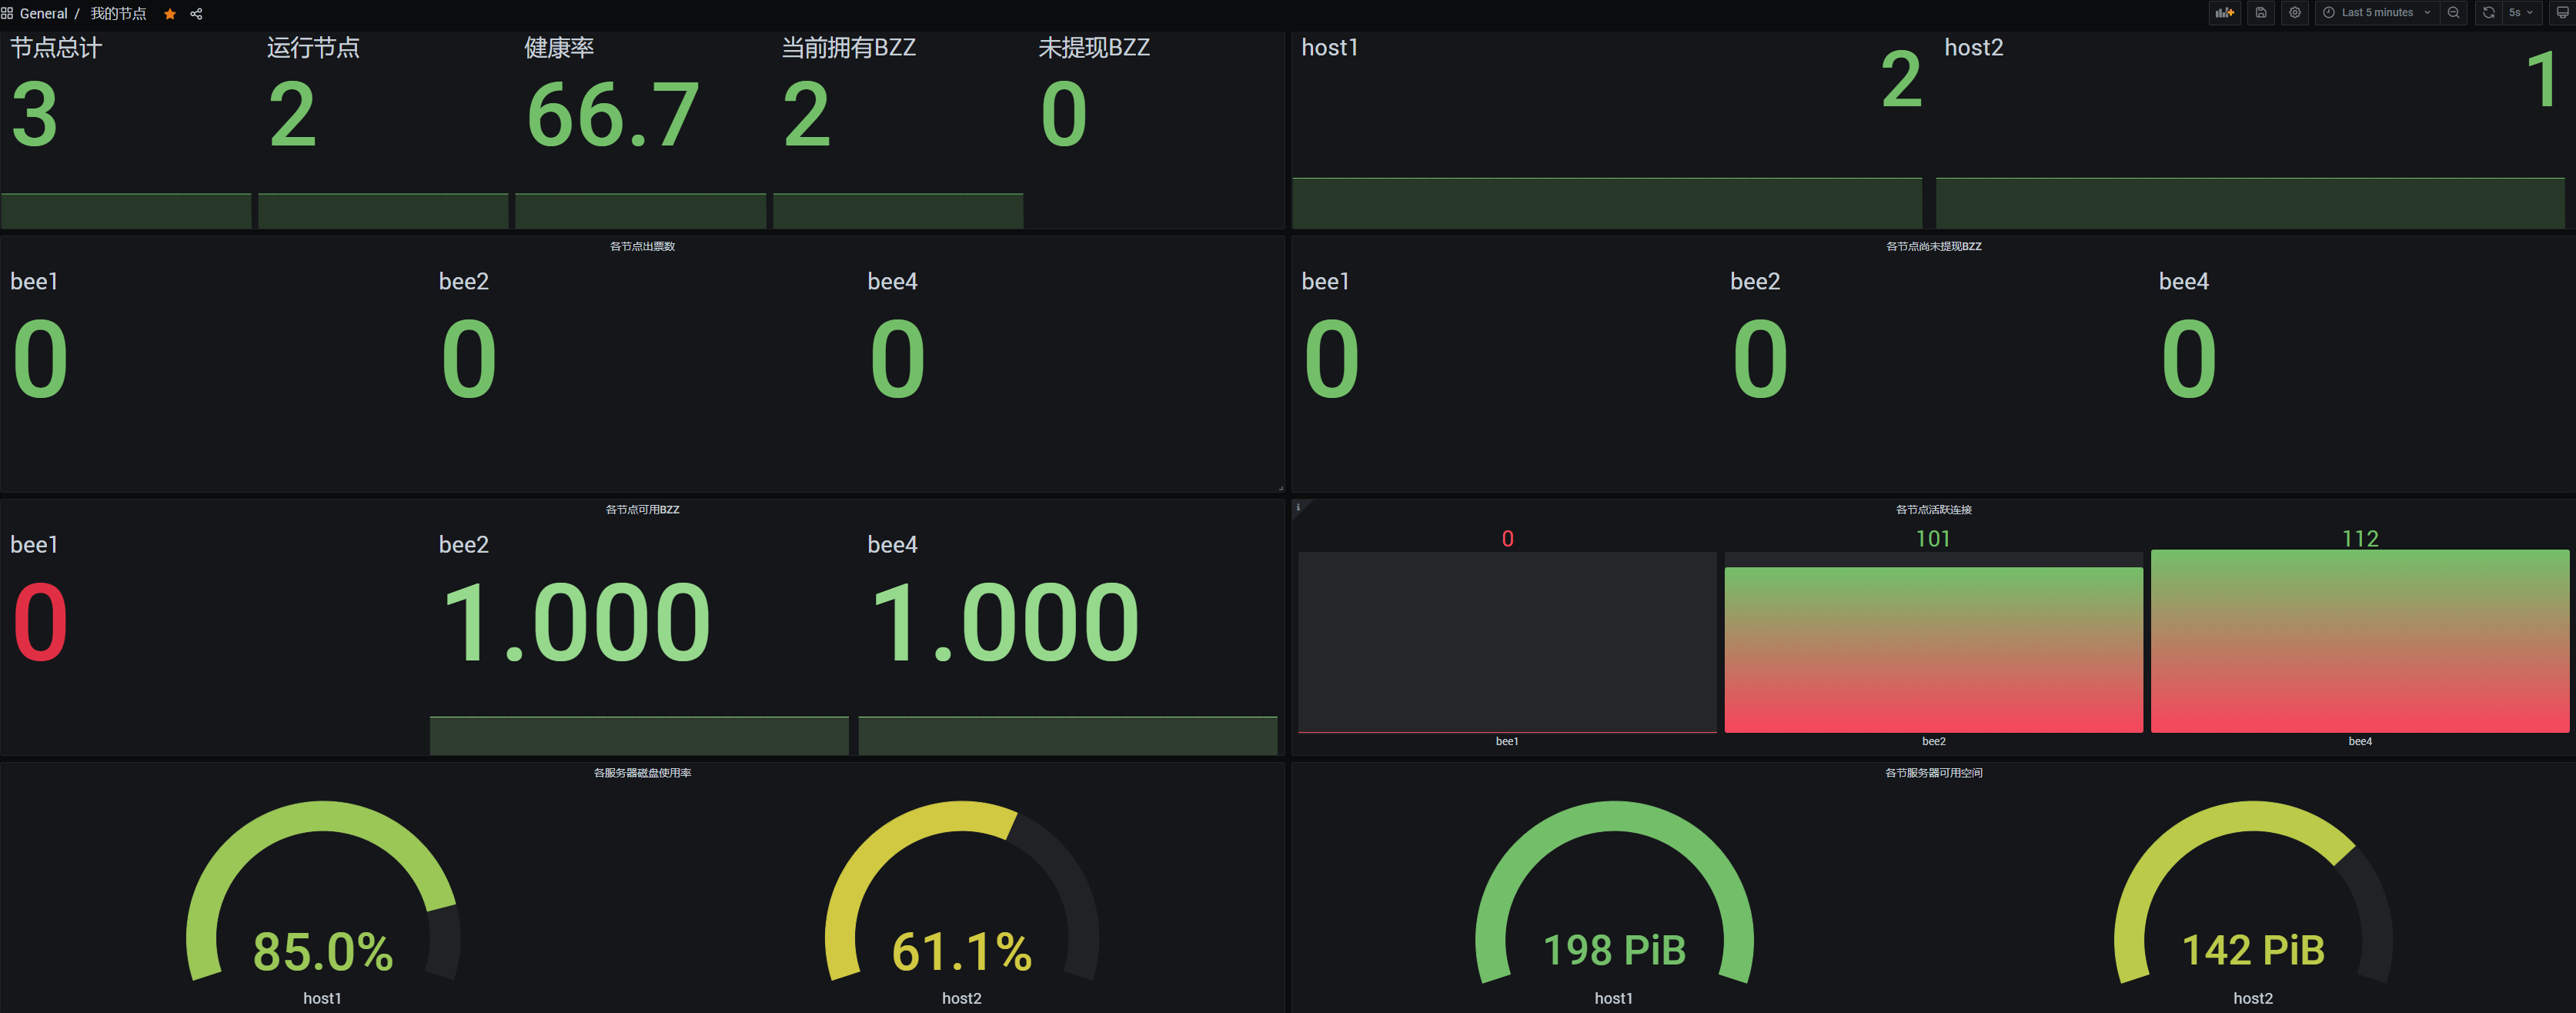Click the panel info corner icon
The image size is (2576, 1013).
pyautogui.click(x=1298, y=507)
